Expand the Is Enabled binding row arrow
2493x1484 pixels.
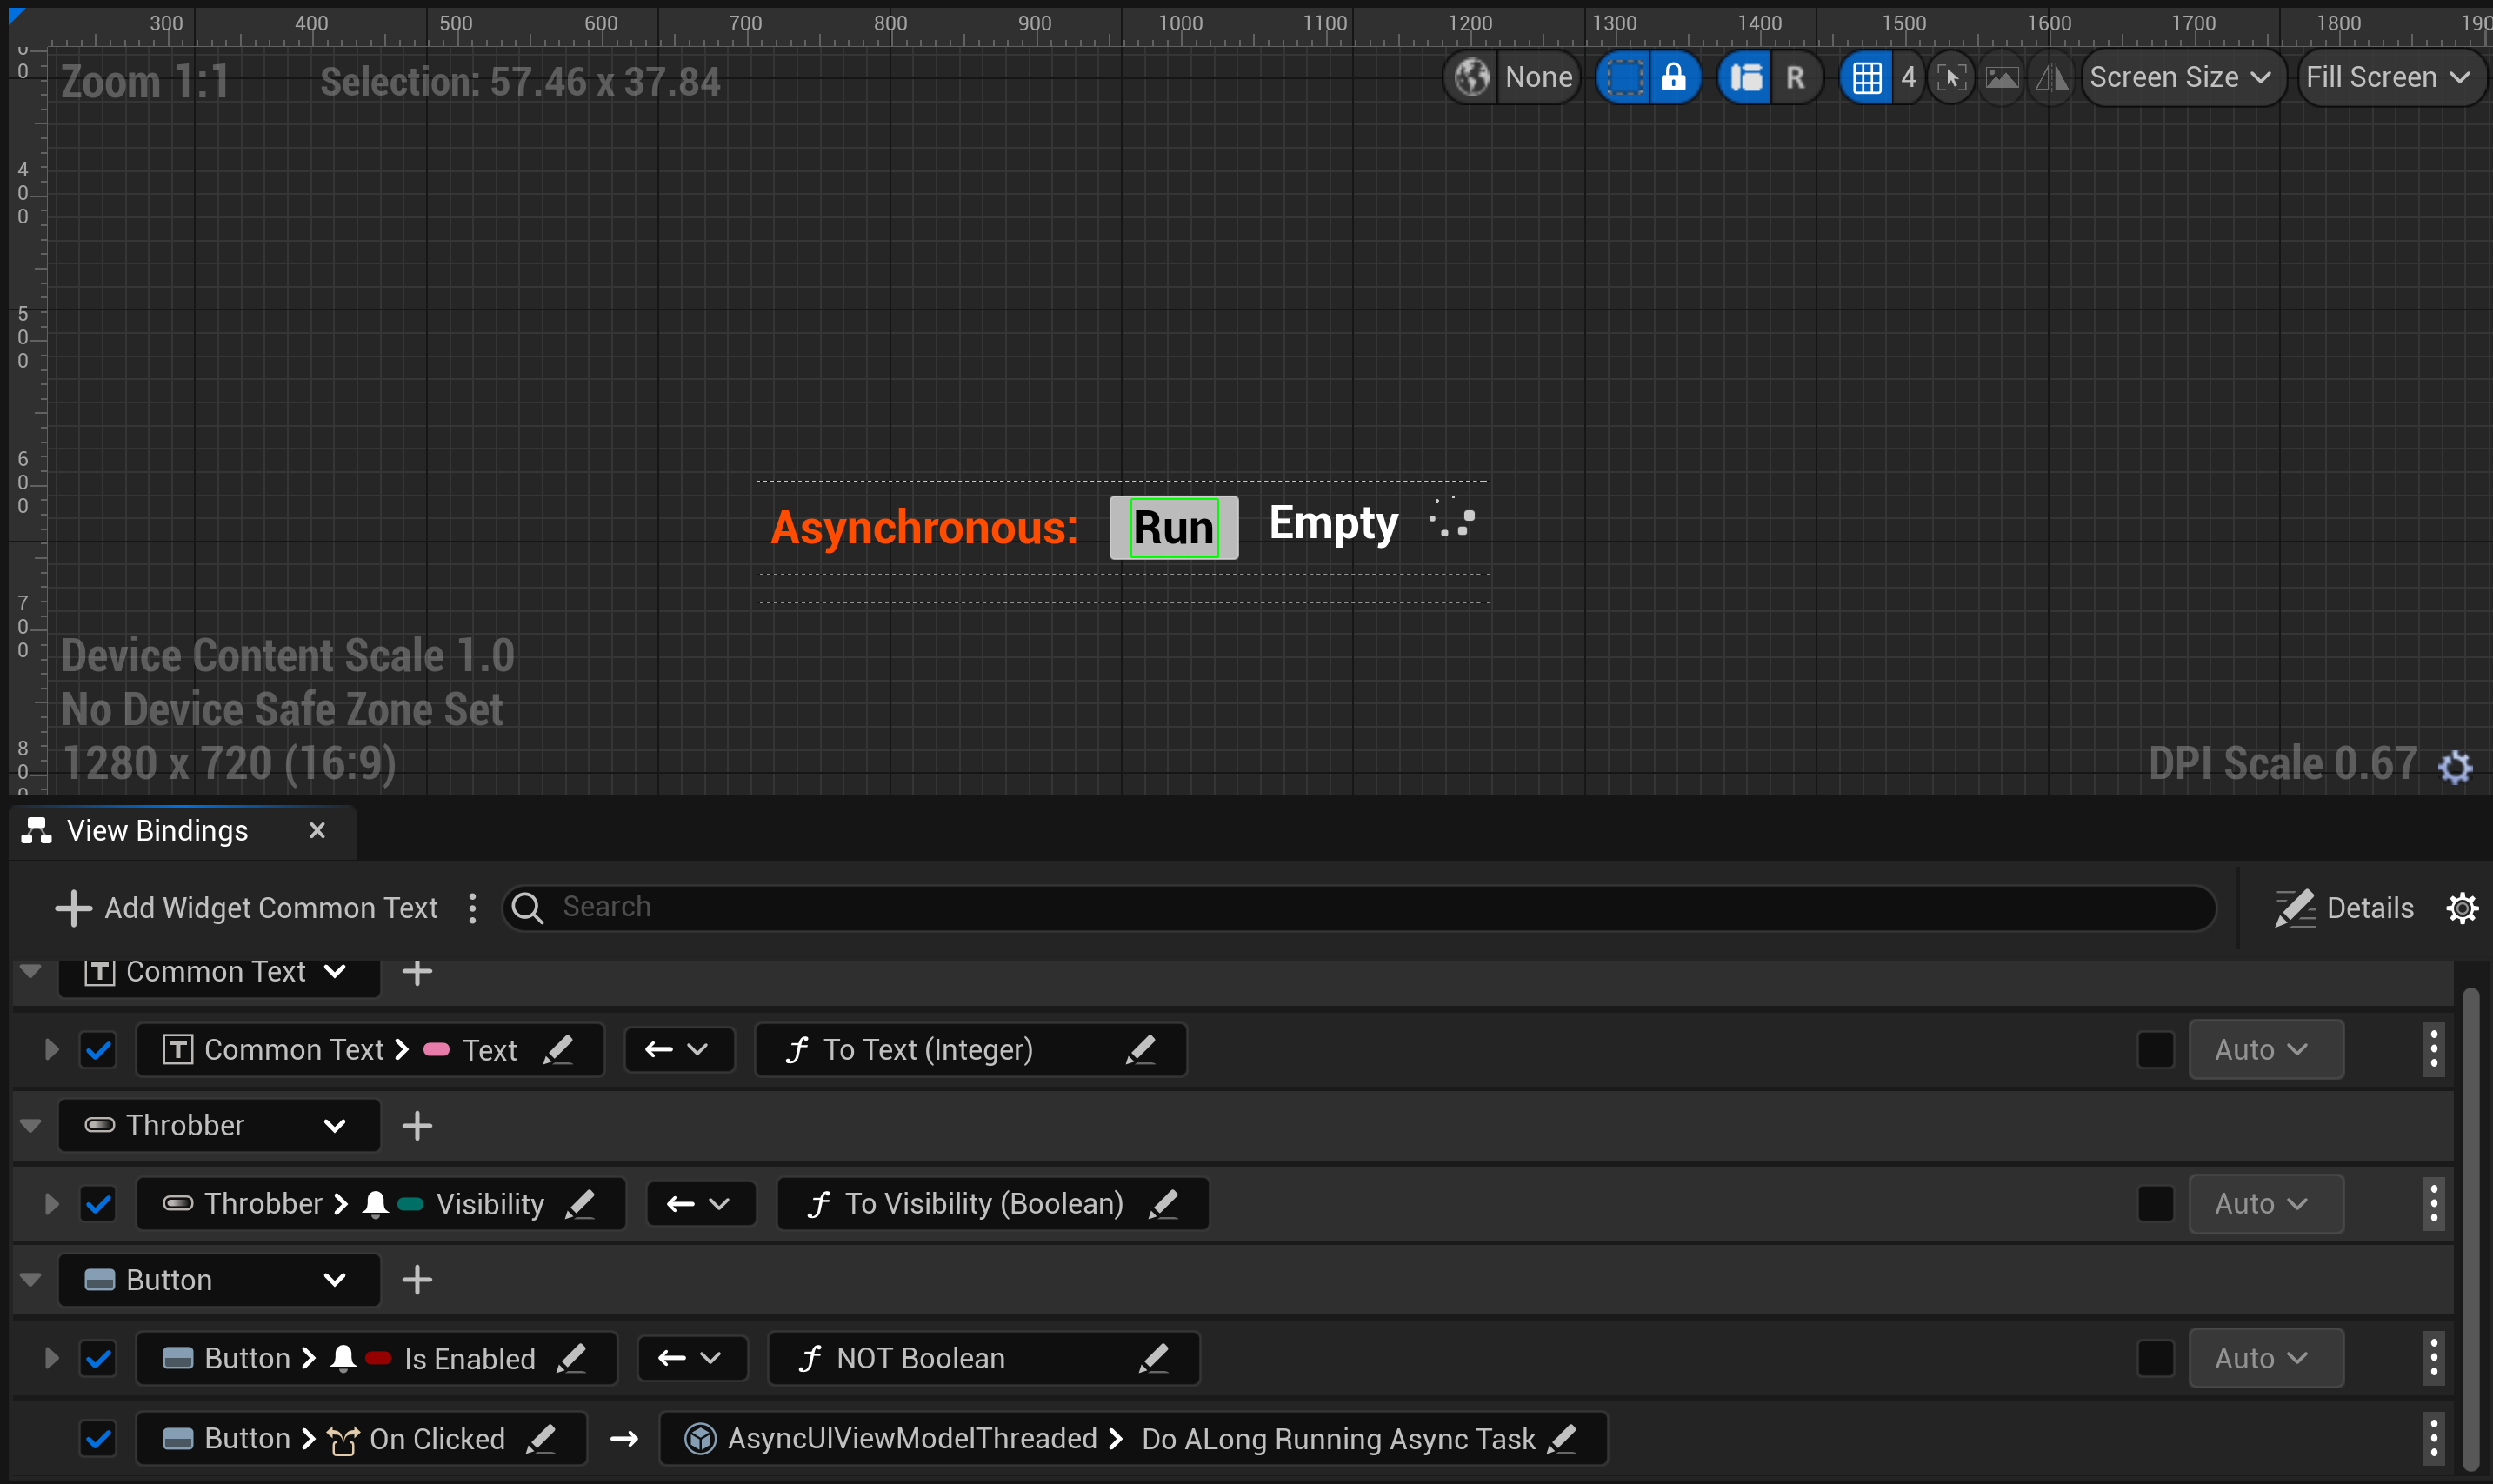click(50, 1357)
